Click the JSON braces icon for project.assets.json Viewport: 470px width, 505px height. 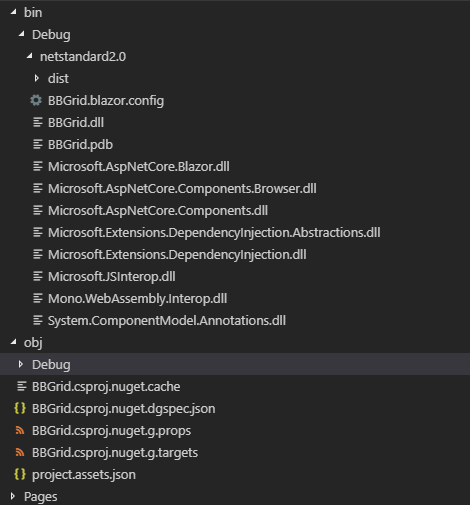click(x=20, y=474)
